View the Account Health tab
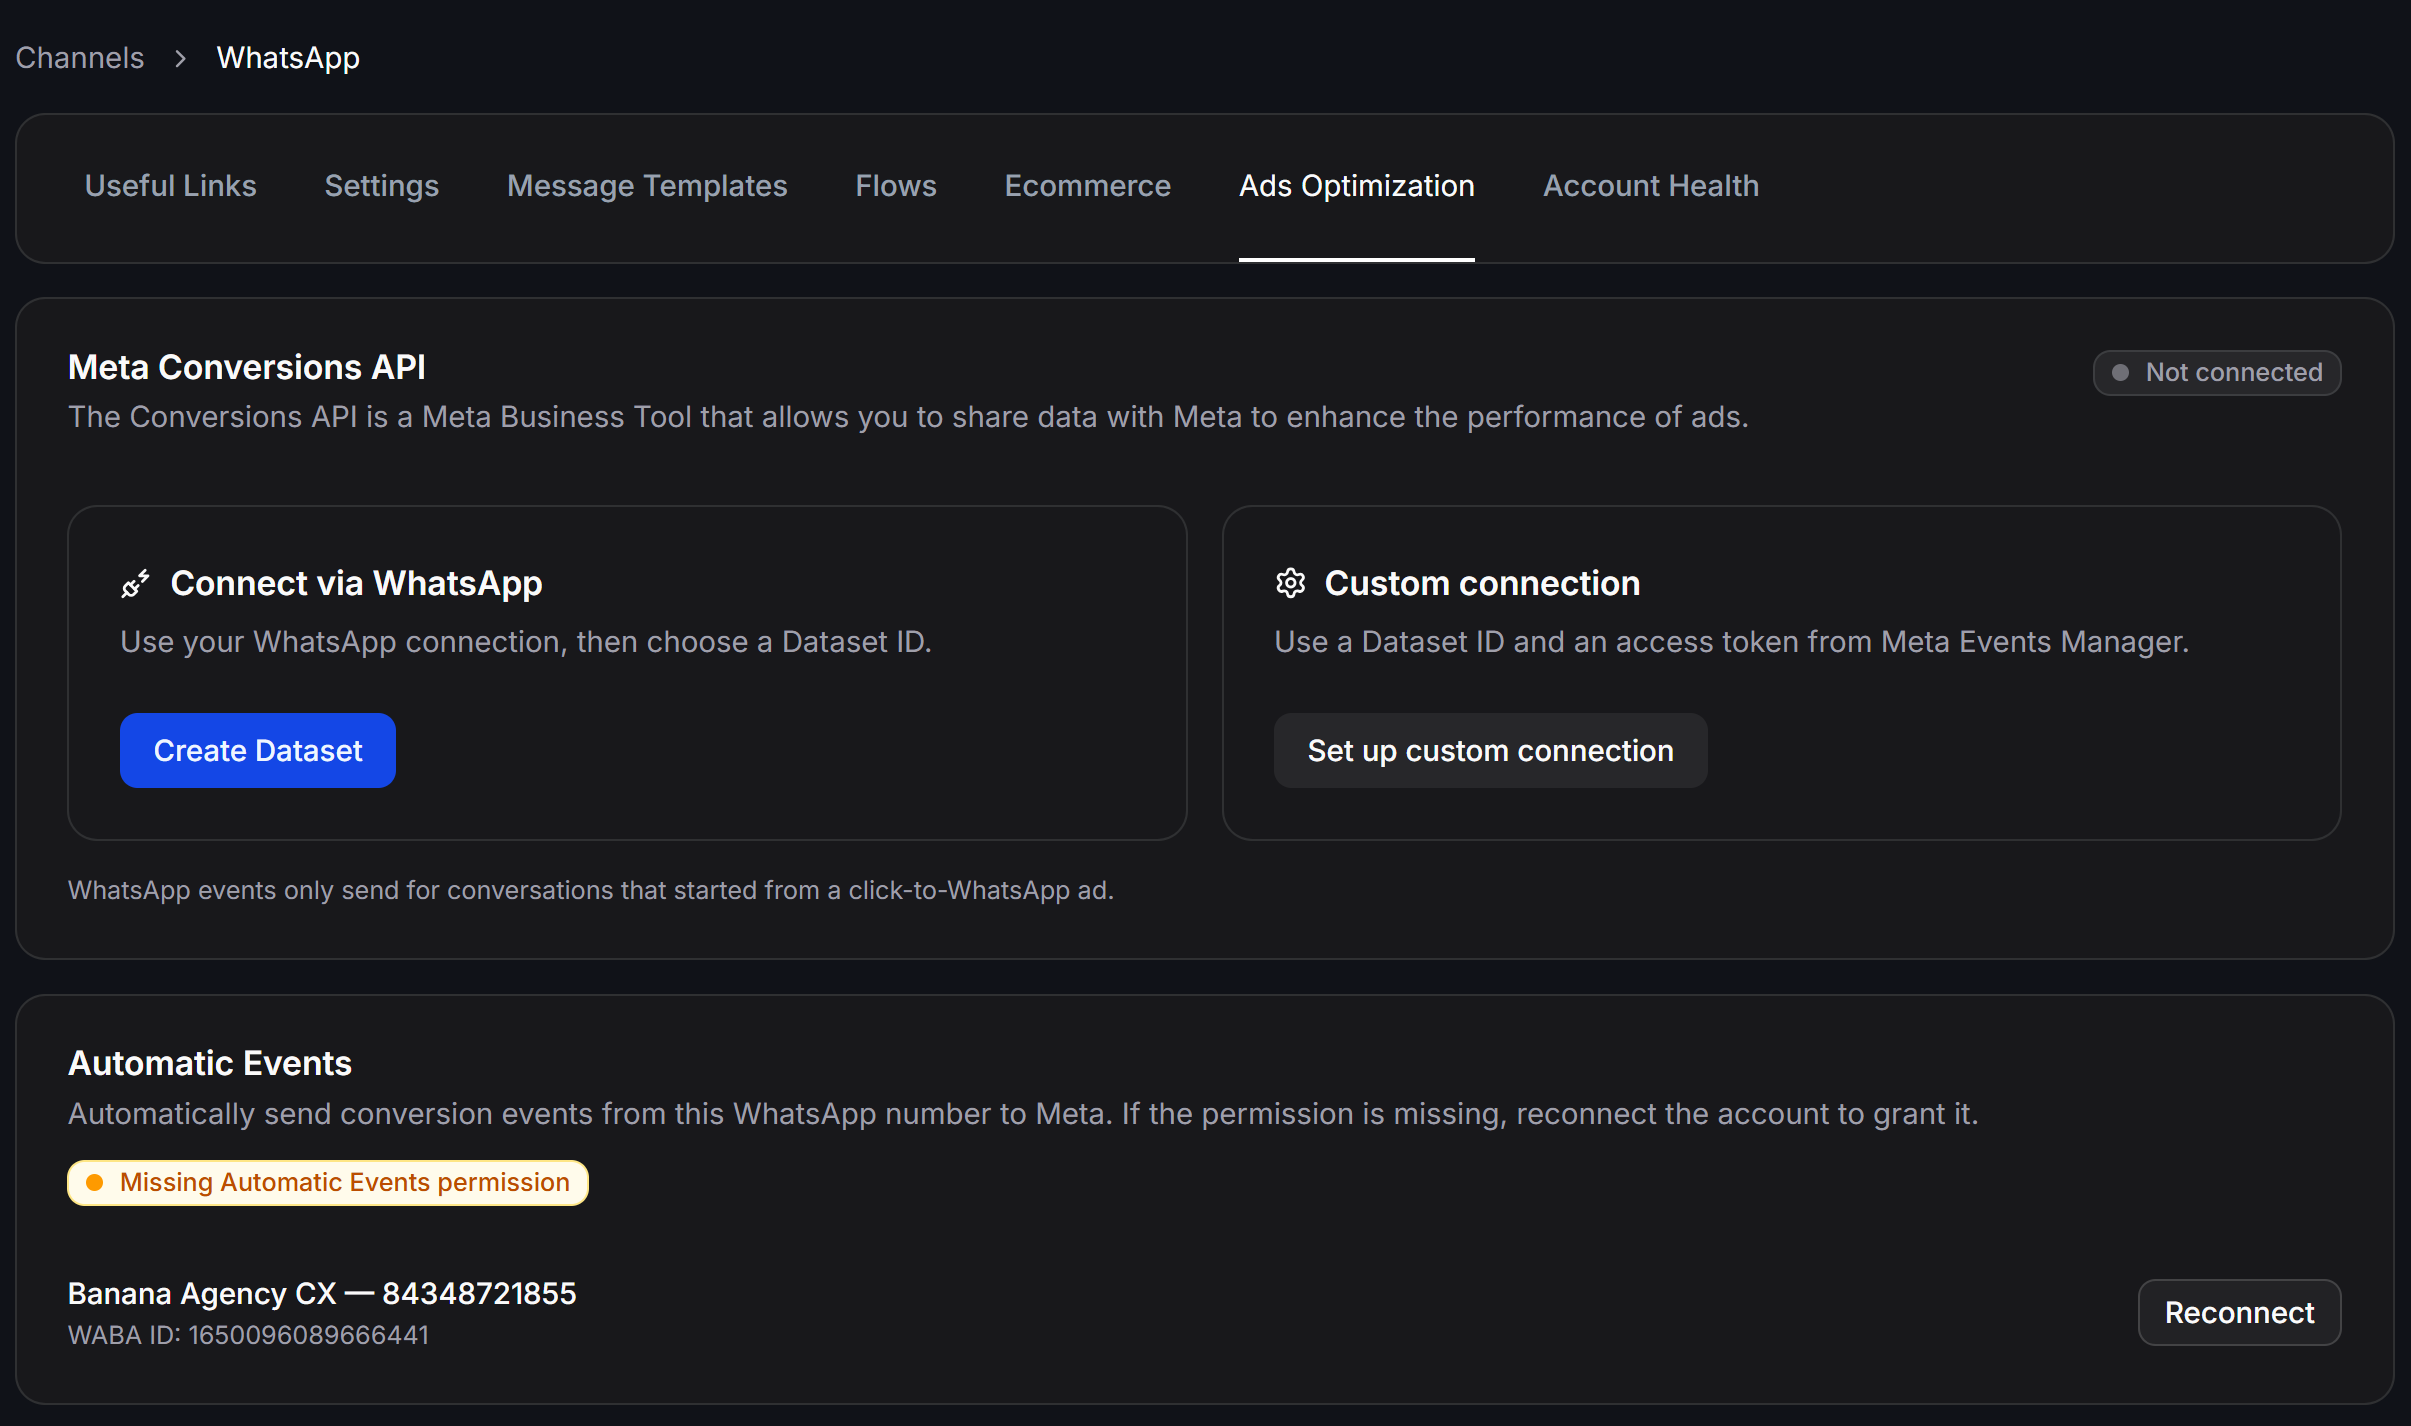 click(x=1651, y=186)
